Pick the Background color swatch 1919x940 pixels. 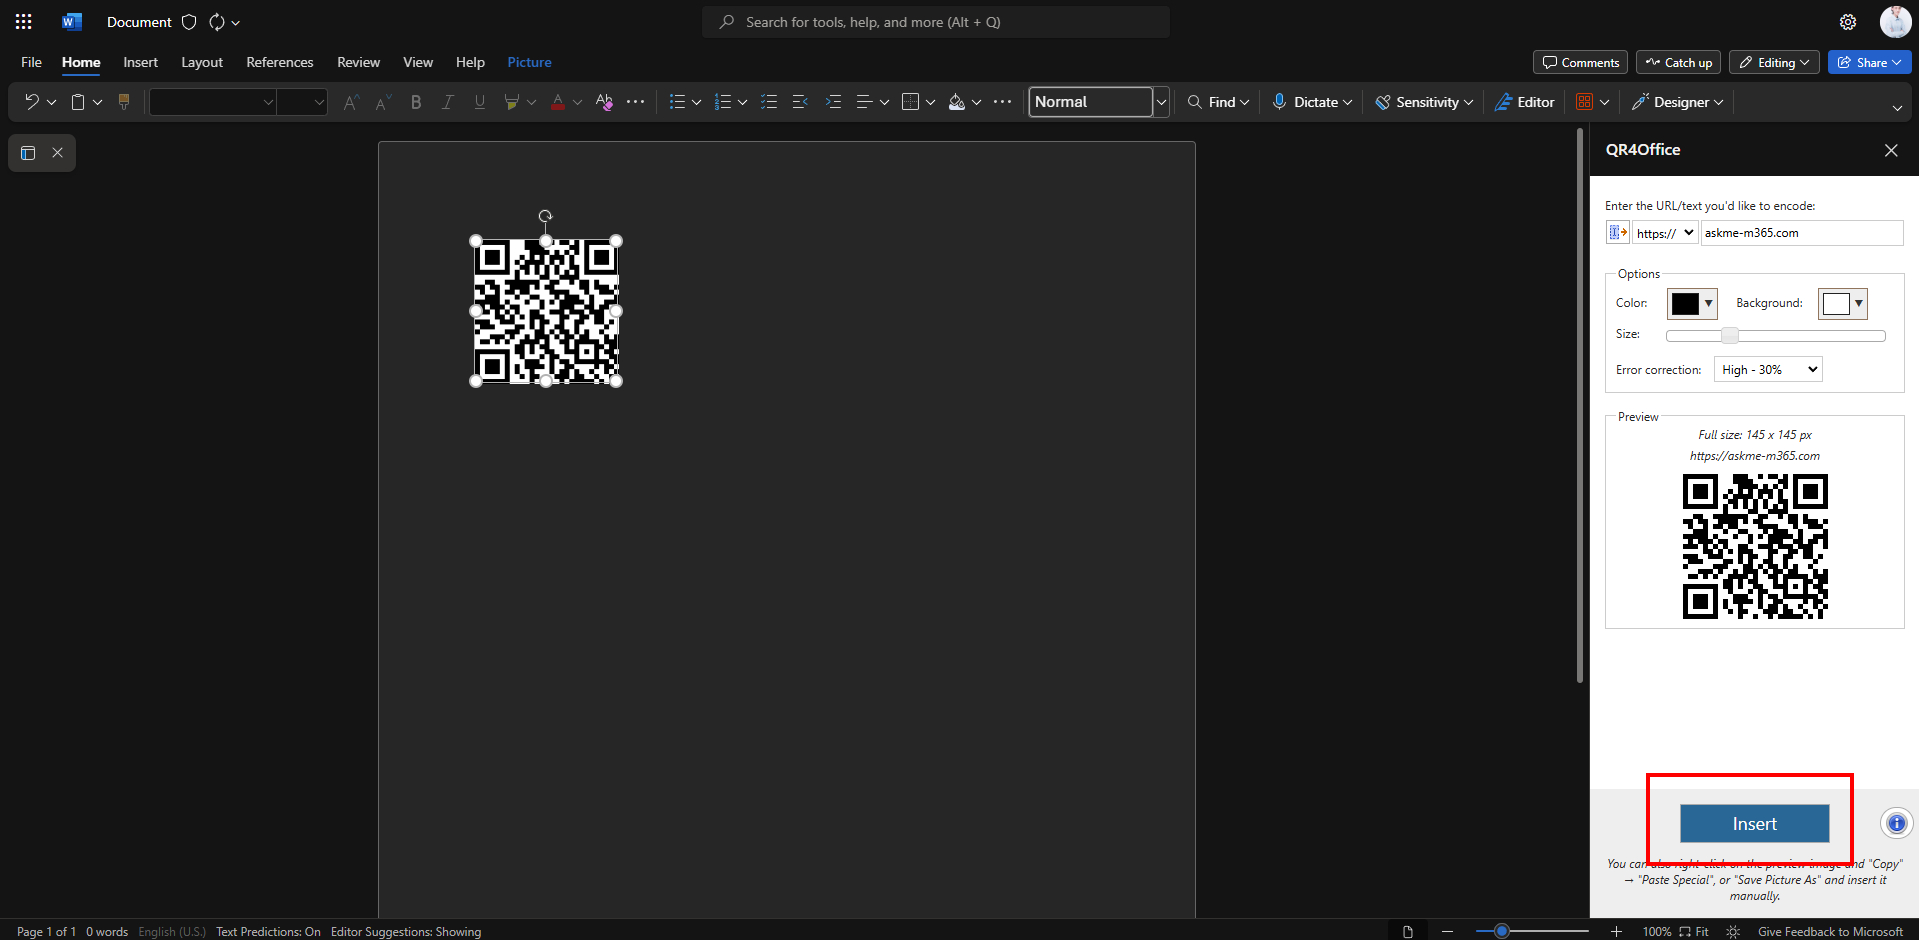1843,303
